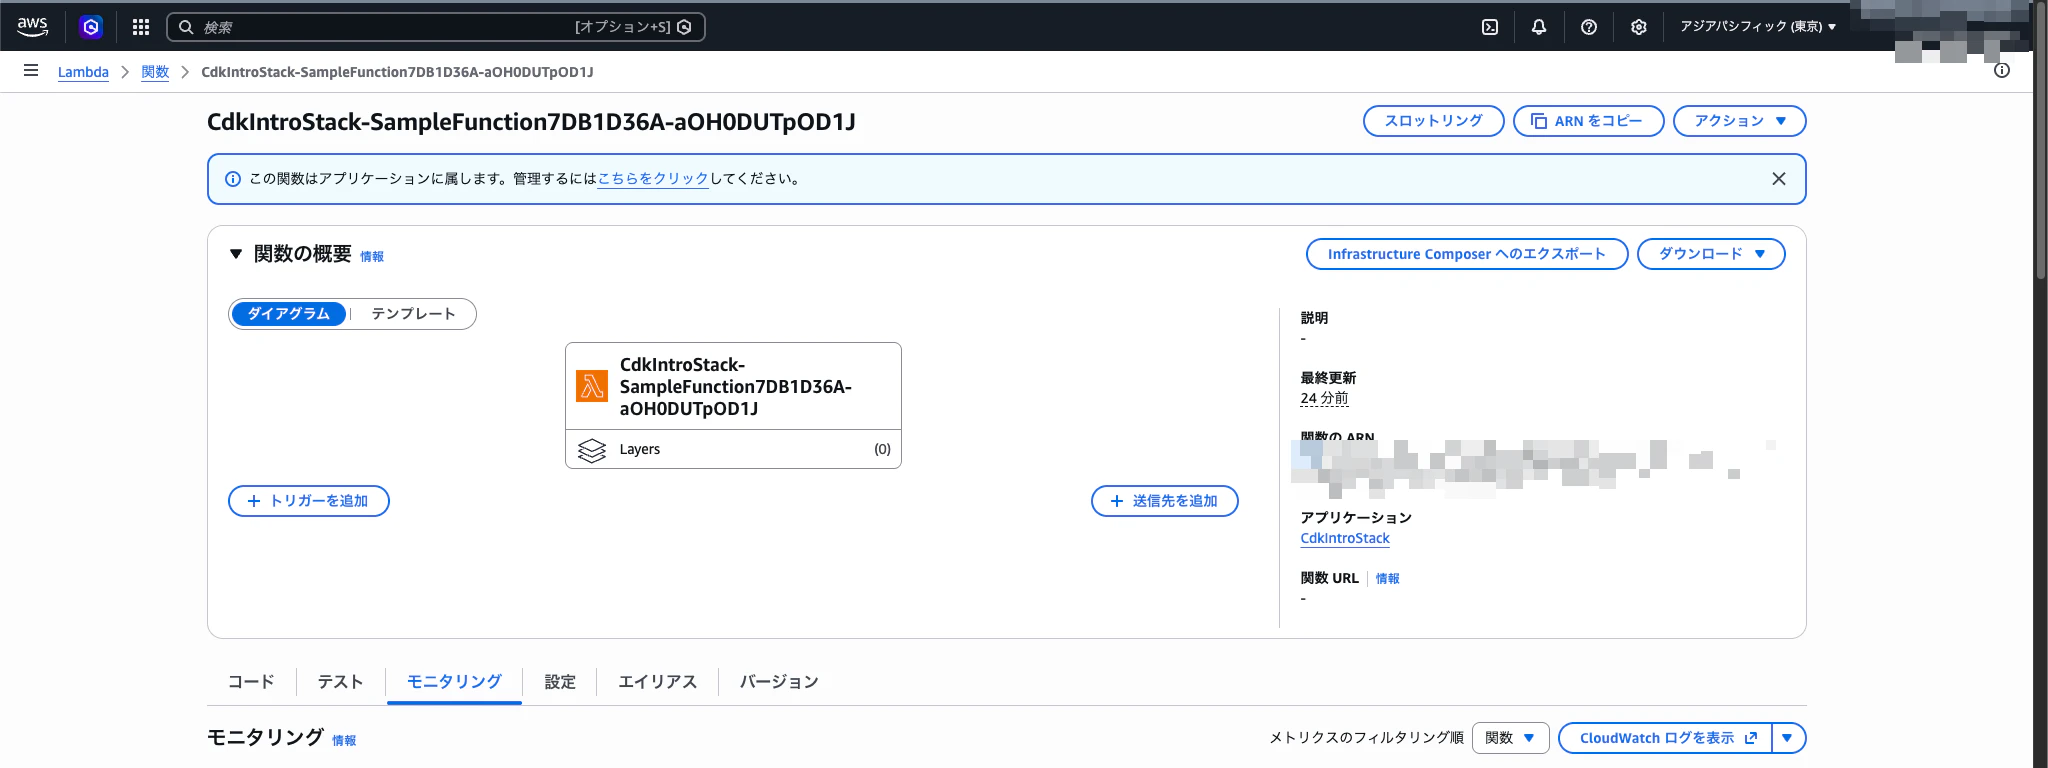The width and height of the screenshot is (2048, 768).
Task: Follow the こちらをクリック link
Action: (x=653, y=179)
